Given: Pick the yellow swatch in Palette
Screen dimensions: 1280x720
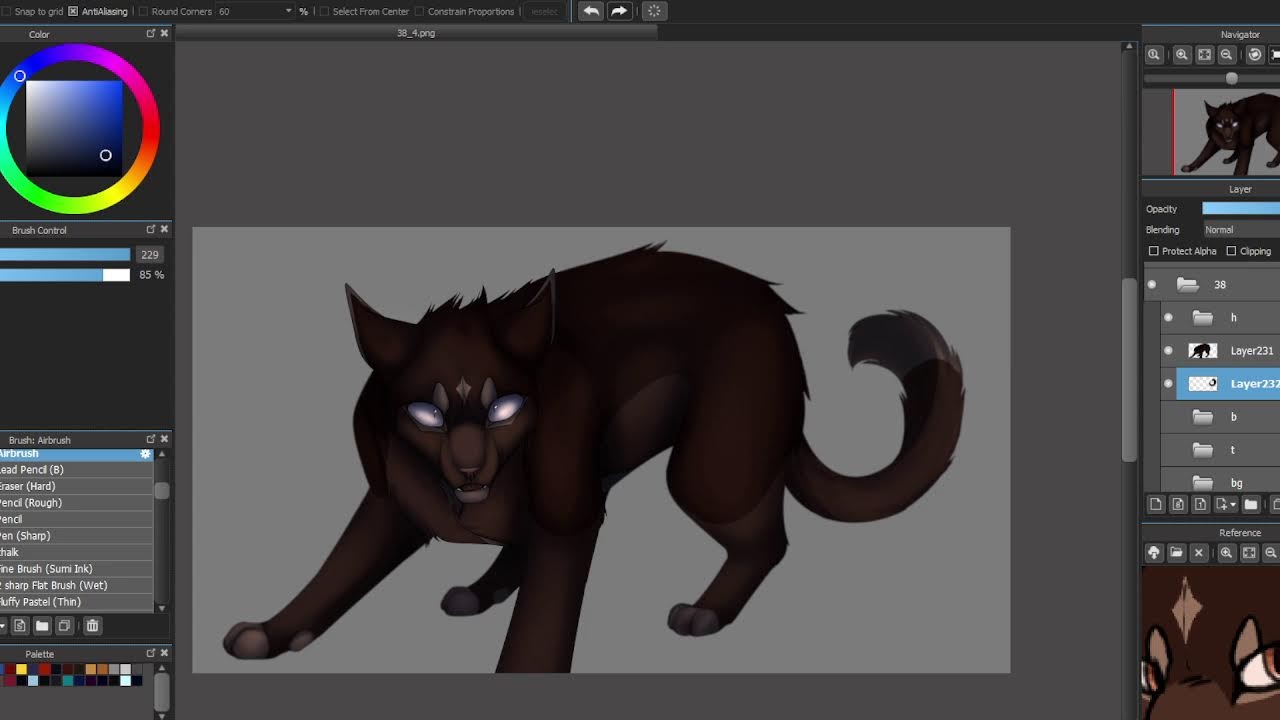Looking at the screenshot, I should 21,669.
